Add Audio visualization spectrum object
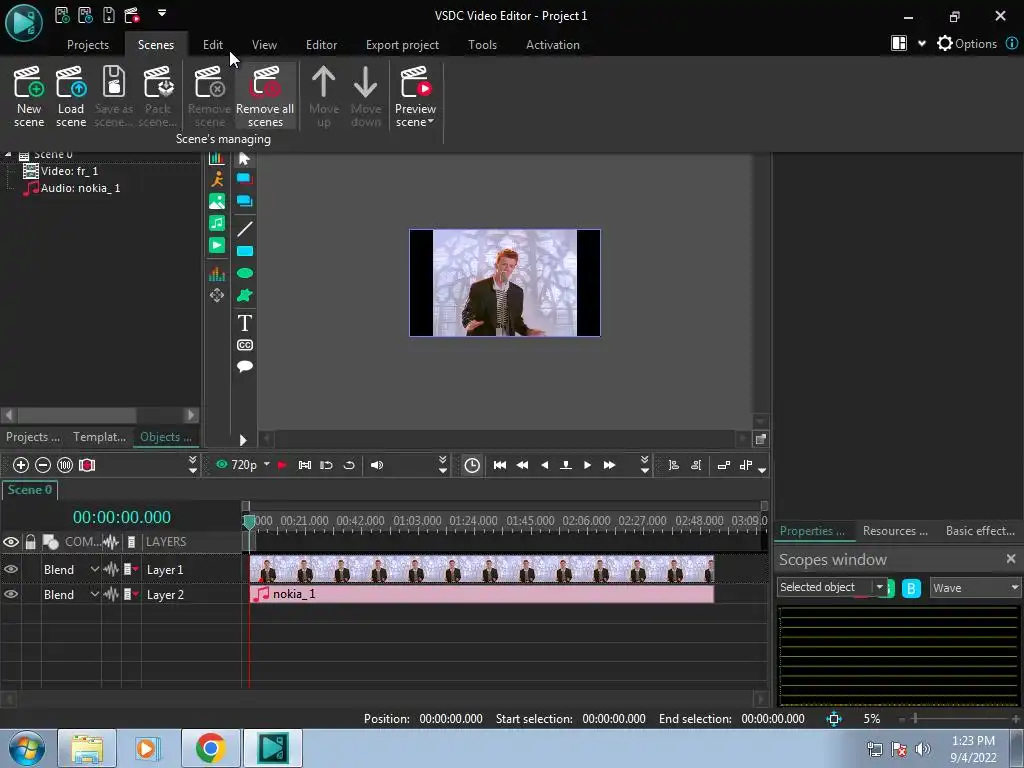The height and width of the screenshot is (768, 1024). (x=217, y=274)
